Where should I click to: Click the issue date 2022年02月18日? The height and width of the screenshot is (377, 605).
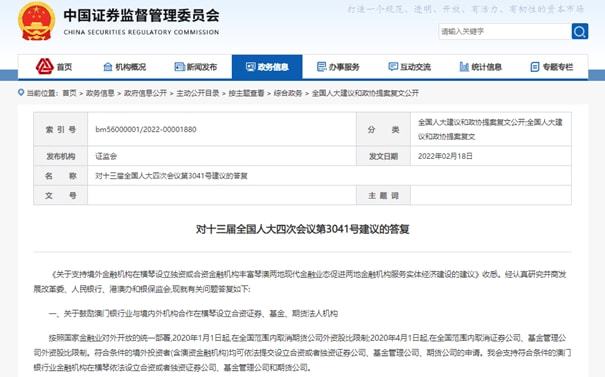(x=445, y=156)
